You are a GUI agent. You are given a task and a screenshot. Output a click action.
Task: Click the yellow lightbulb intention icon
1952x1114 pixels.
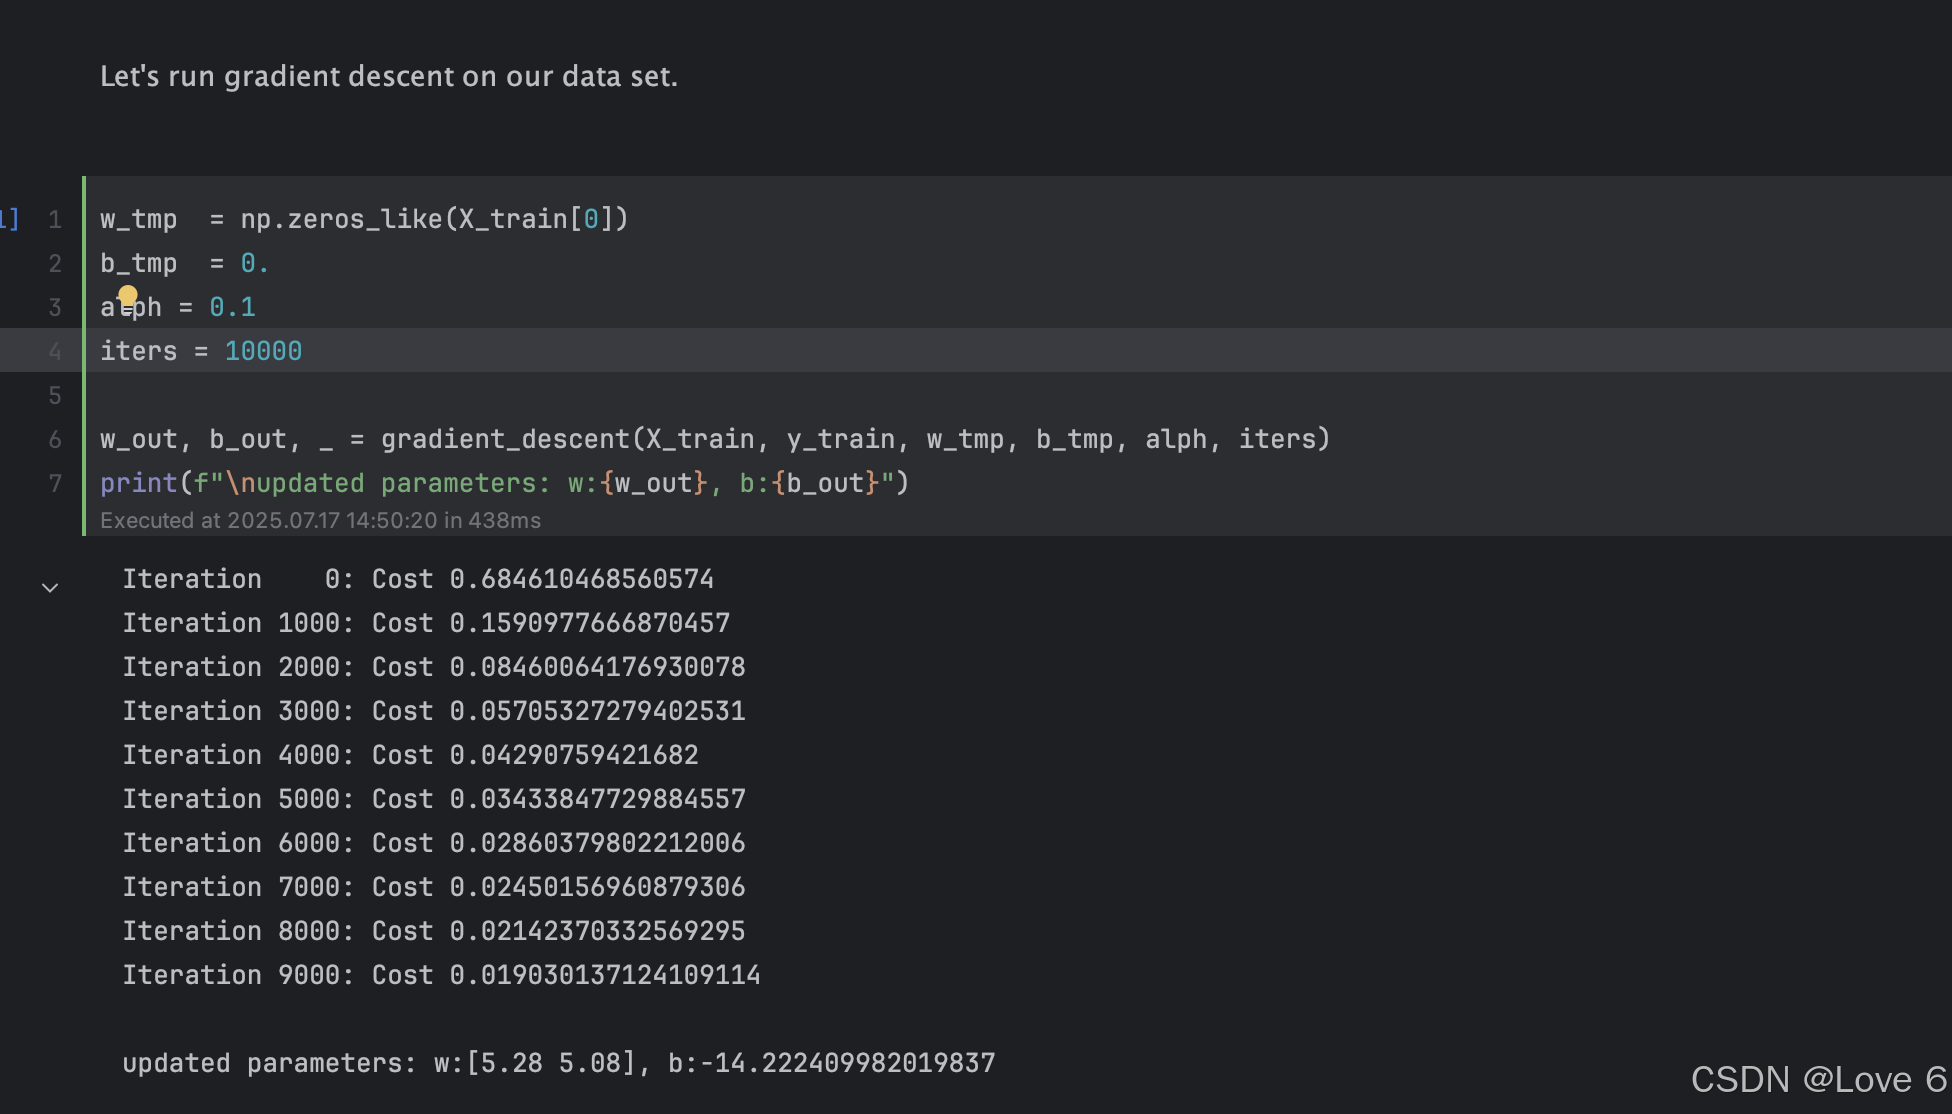pyautogui.click(x=128, y=295)
